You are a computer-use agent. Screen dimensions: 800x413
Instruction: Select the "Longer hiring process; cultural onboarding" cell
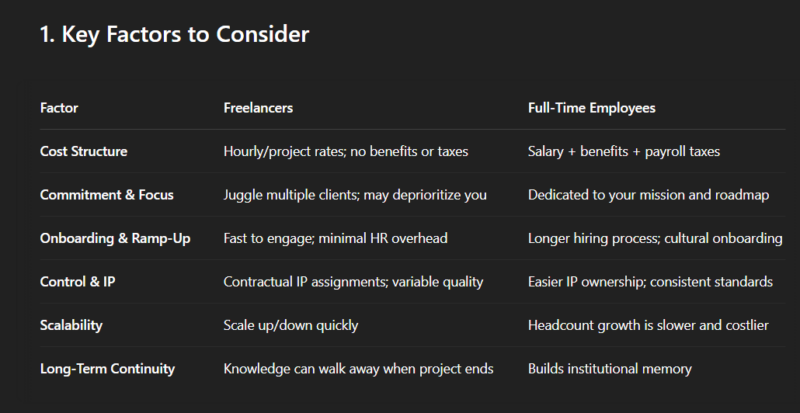655,238
